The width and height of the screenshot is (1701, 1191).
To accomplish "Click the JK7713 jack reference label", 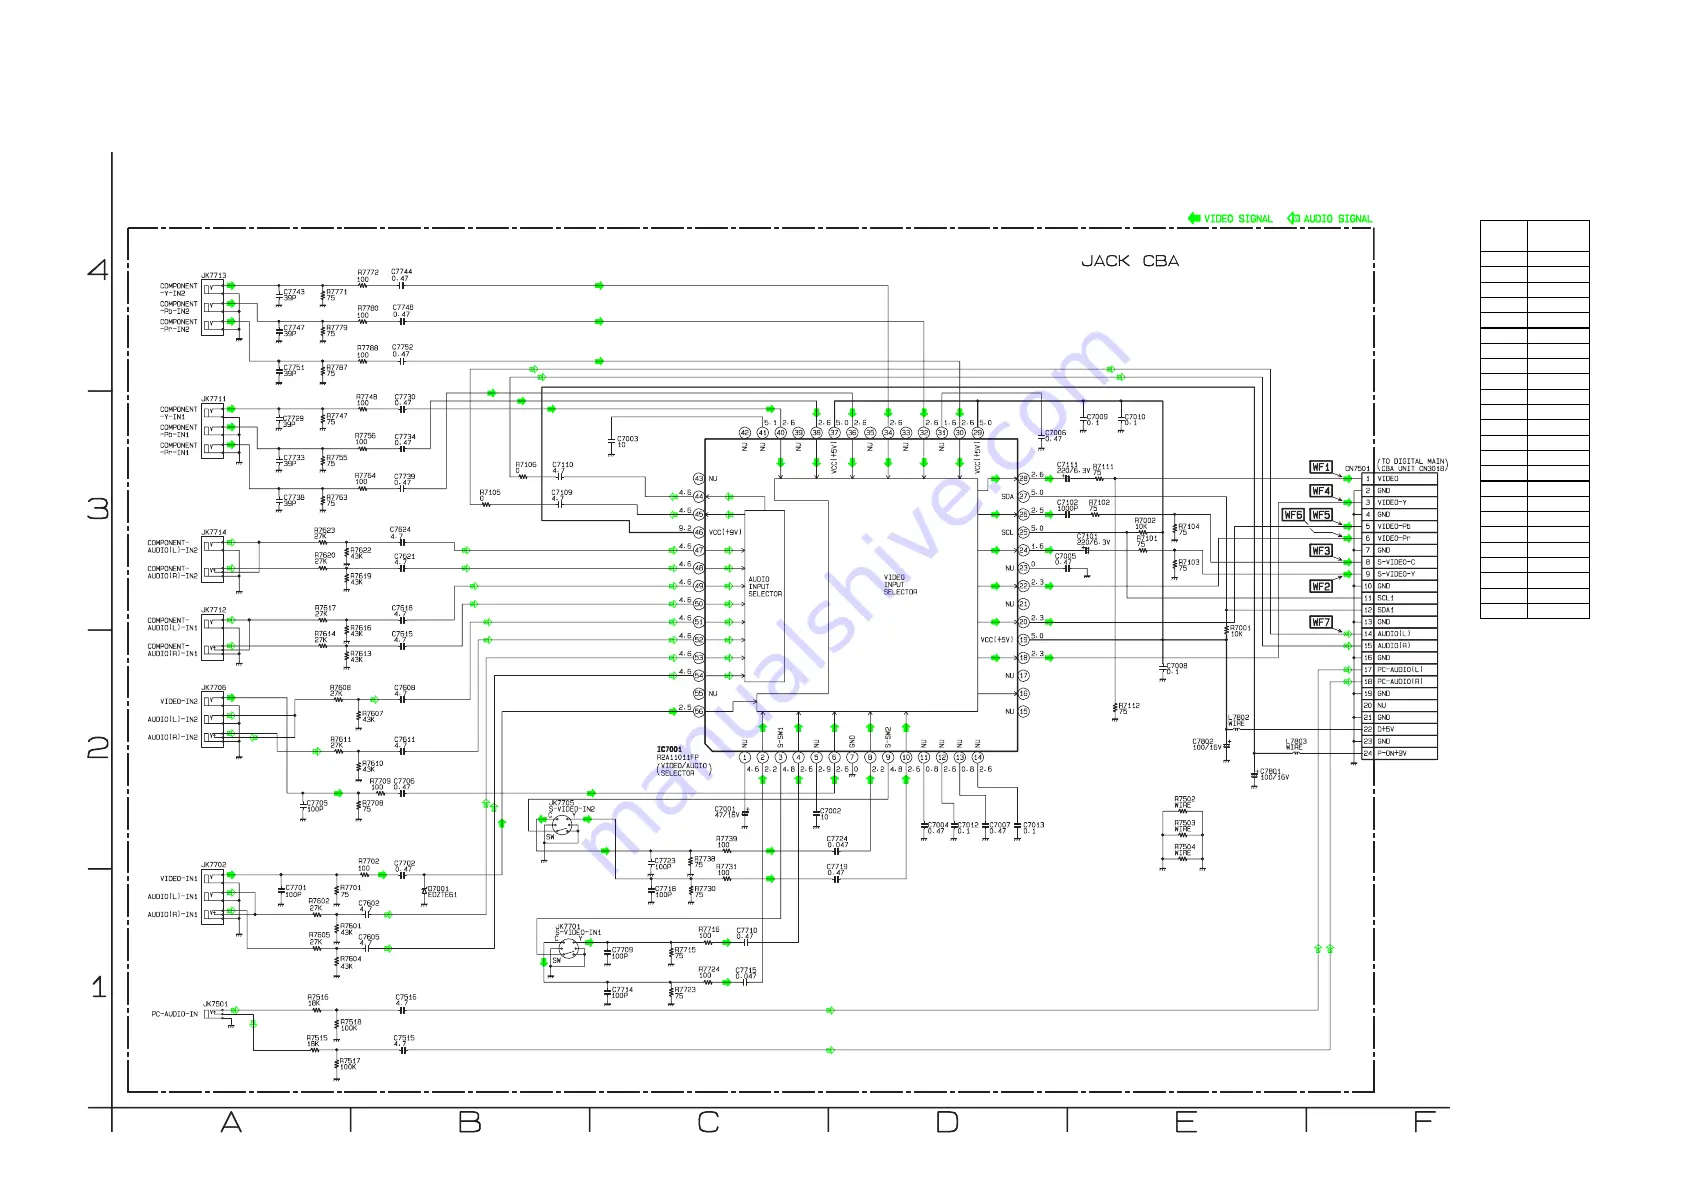I will (x=214, y=275).
